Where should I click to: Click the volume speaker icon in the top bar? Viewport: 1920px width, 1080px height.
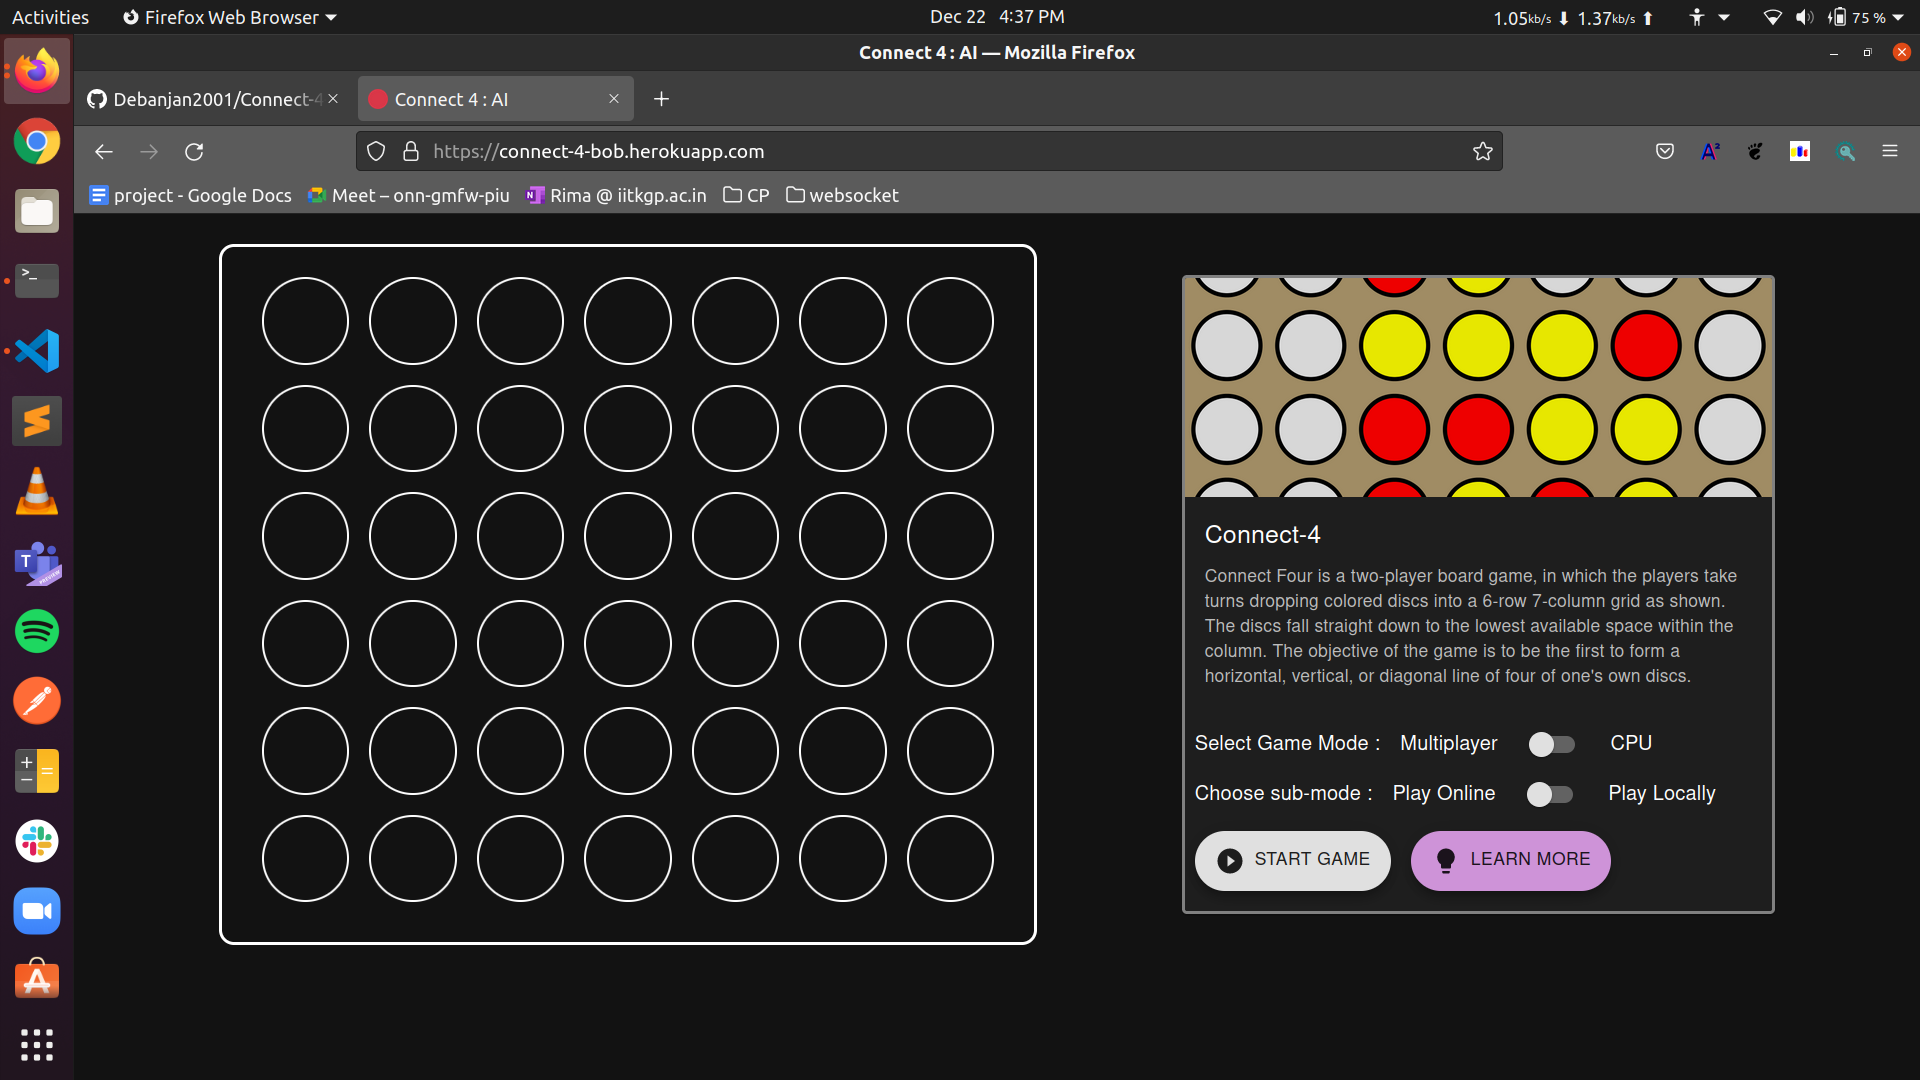point(1804,17)
